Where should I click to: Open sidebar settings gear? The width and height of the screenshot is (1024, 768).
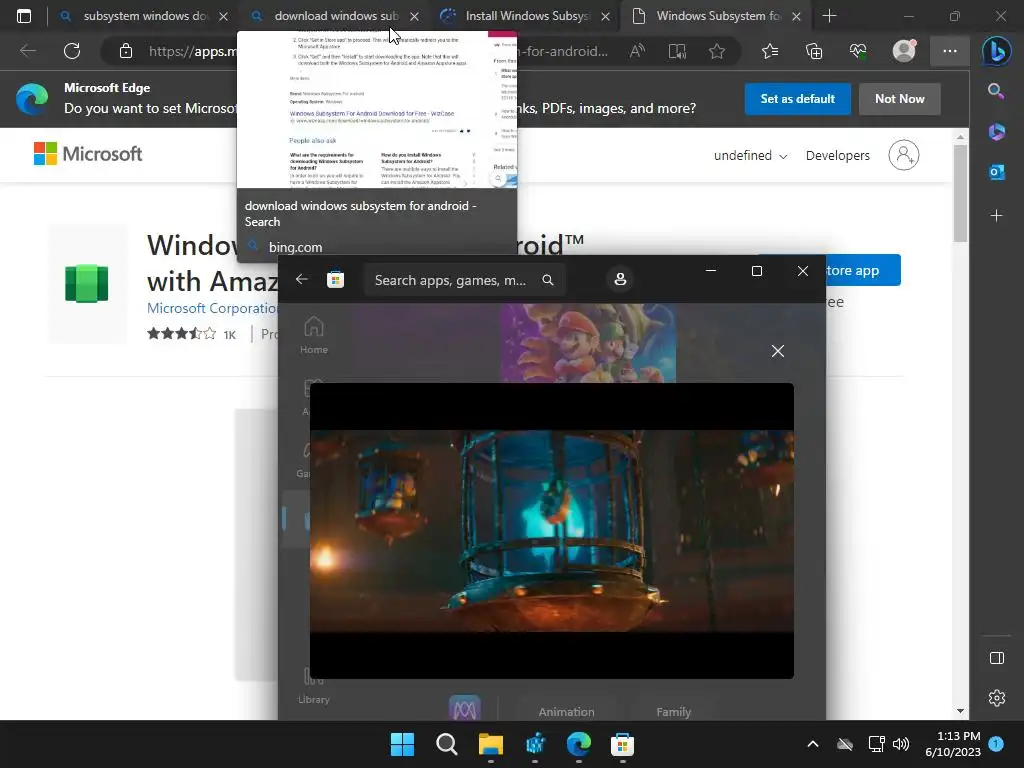(997, 698)
